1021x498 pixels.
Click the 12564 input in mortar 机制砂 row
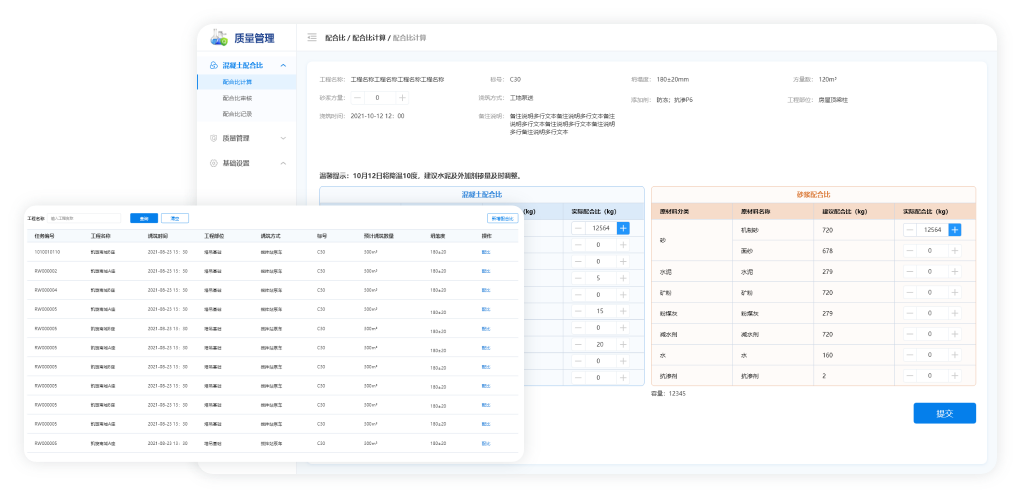932,230
